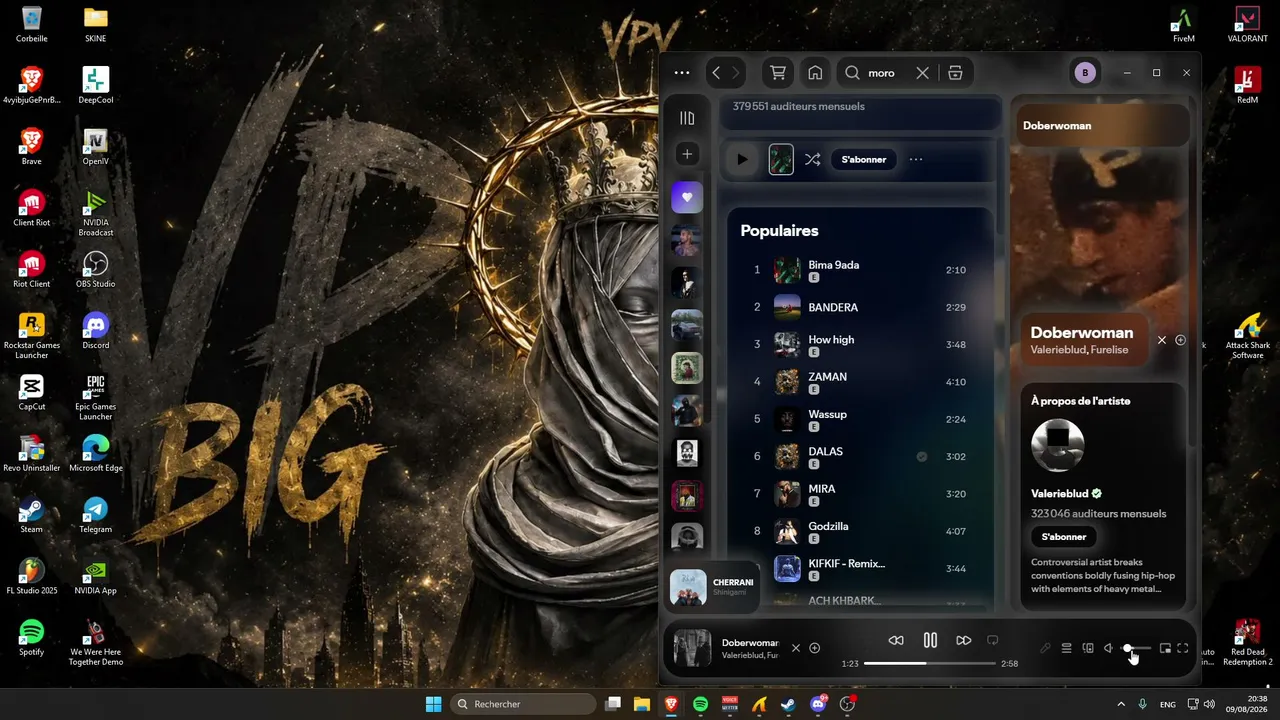
Task: Adjust the Spotify volume slider
Action: (1138, 648)
